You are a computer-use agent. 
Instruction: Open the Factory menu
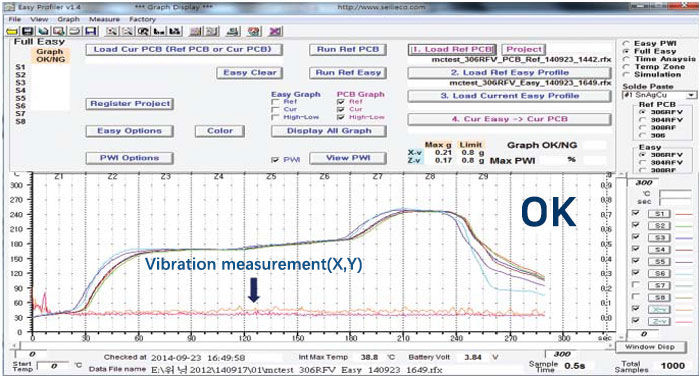pyautogui.click(x=142, y=19)
